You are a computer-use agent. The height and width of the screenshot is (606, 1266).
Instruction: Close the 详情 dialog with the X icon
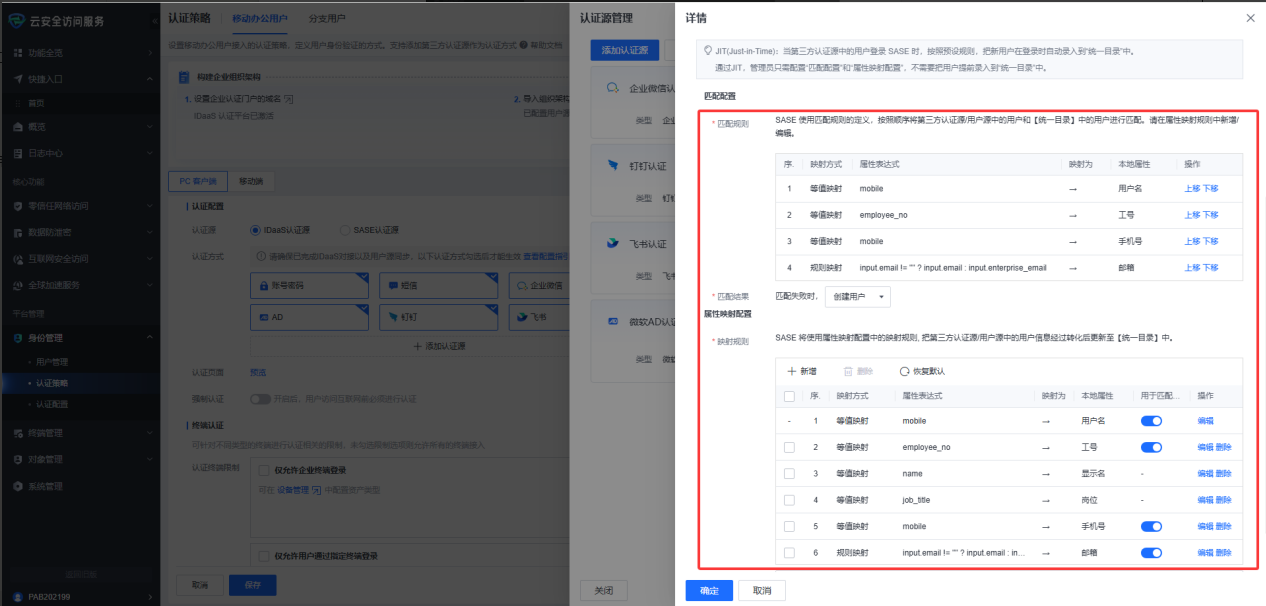[1250, 18]
